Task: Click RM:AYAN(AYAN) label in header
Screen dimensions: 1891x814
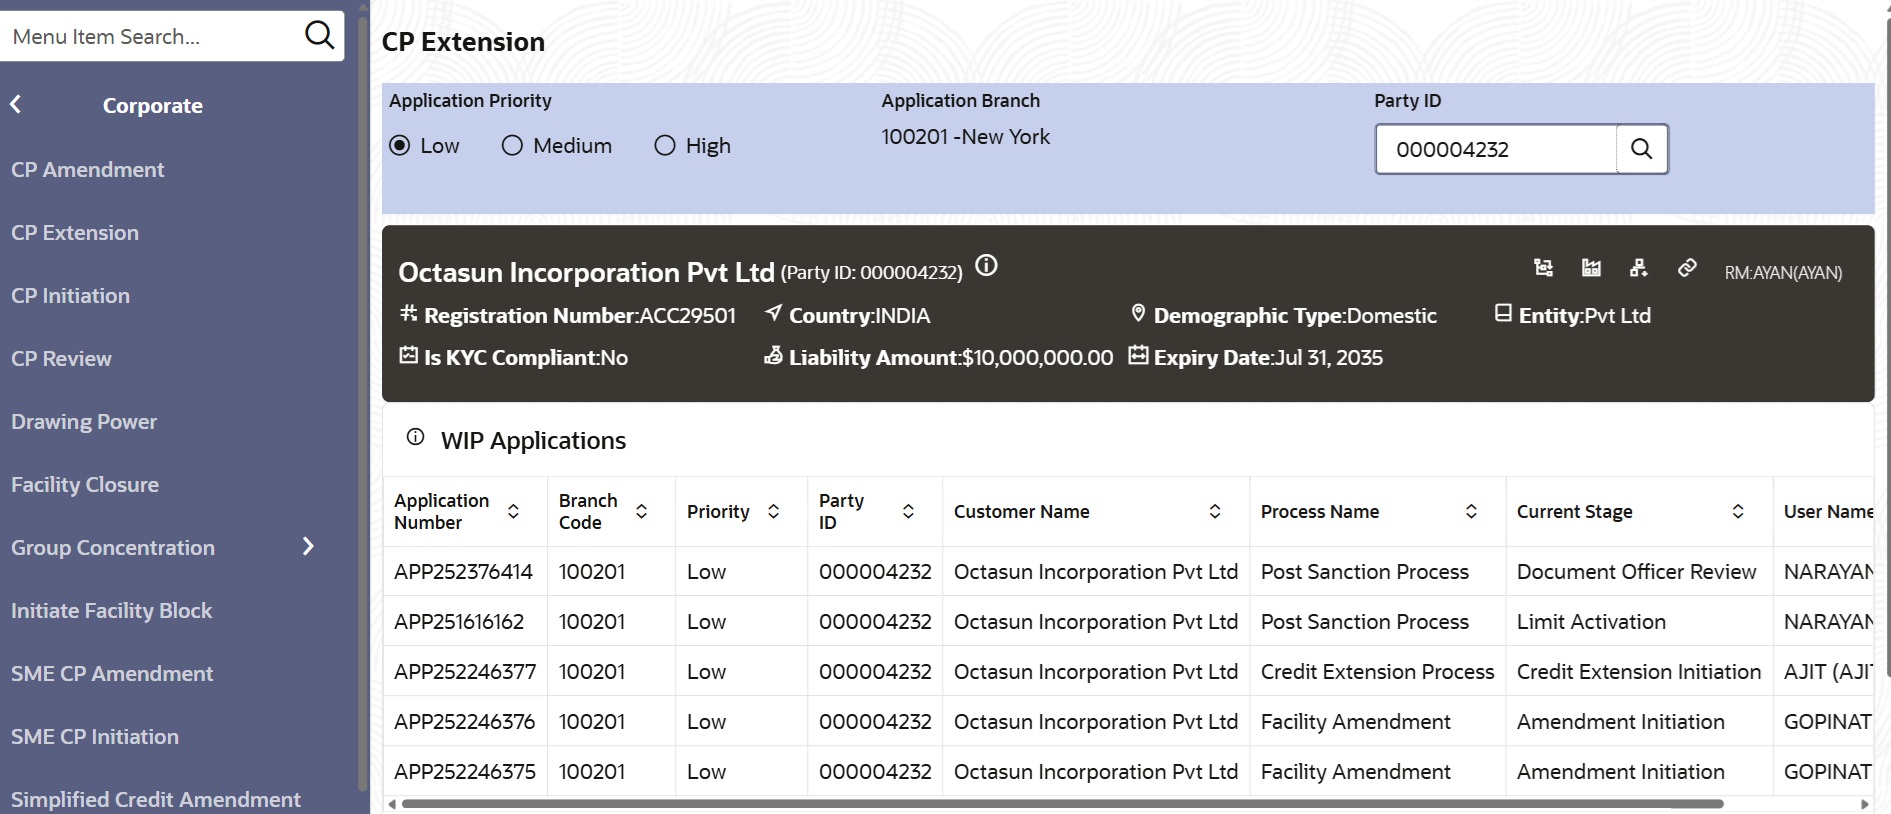Action: [x=1783, y=273]
